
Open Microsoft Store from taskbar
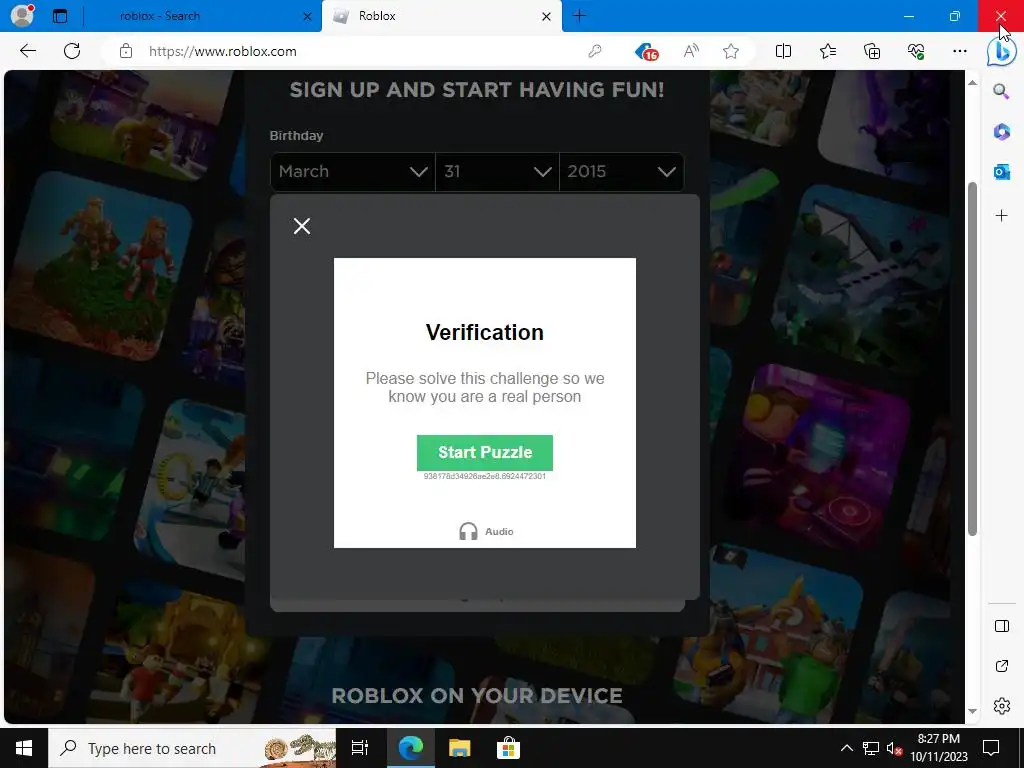(508, 748)
